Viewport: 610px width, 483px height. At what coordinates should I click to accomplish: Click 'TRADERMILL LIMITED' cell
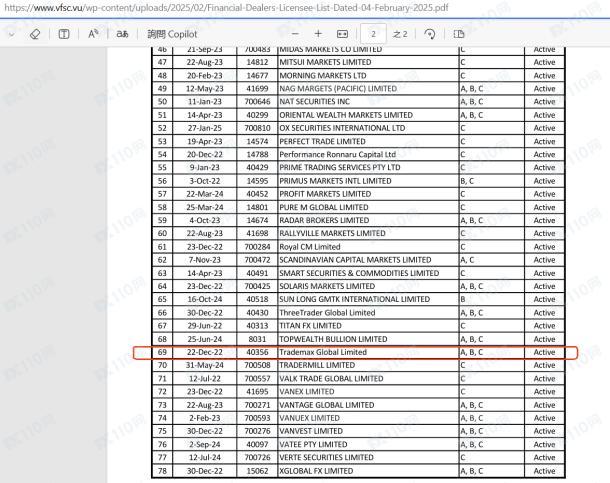coord(368,365)
